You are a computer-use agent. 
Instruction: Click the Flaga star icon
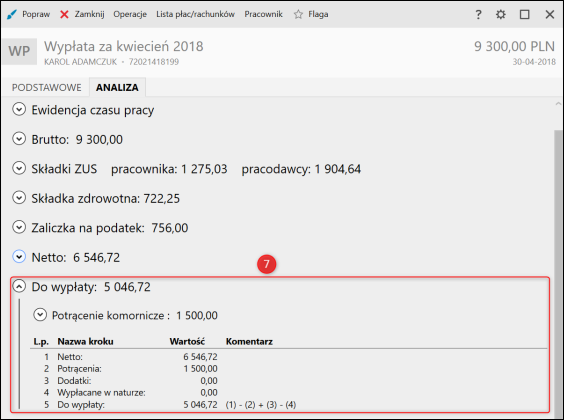coord(298,14)
